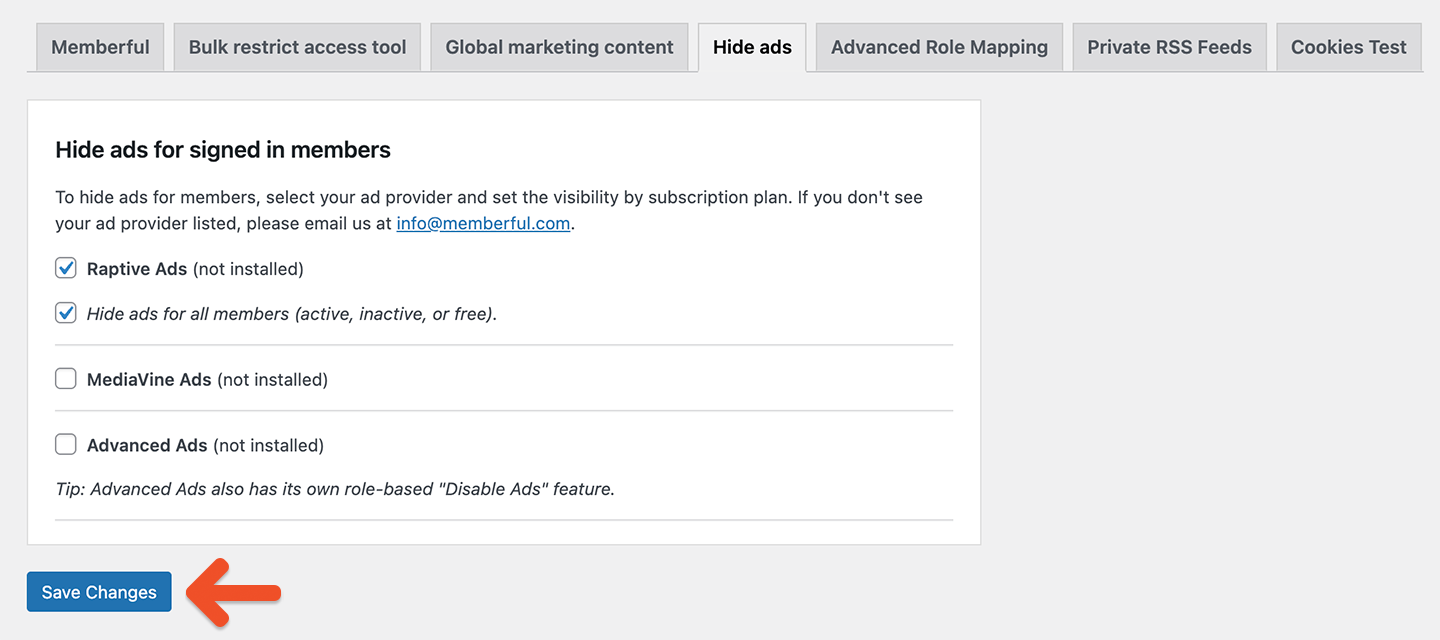Viewport: 1440px width, 640px height.
Task: Re-enable the all members ad hiding option
Action: point(65,313)
